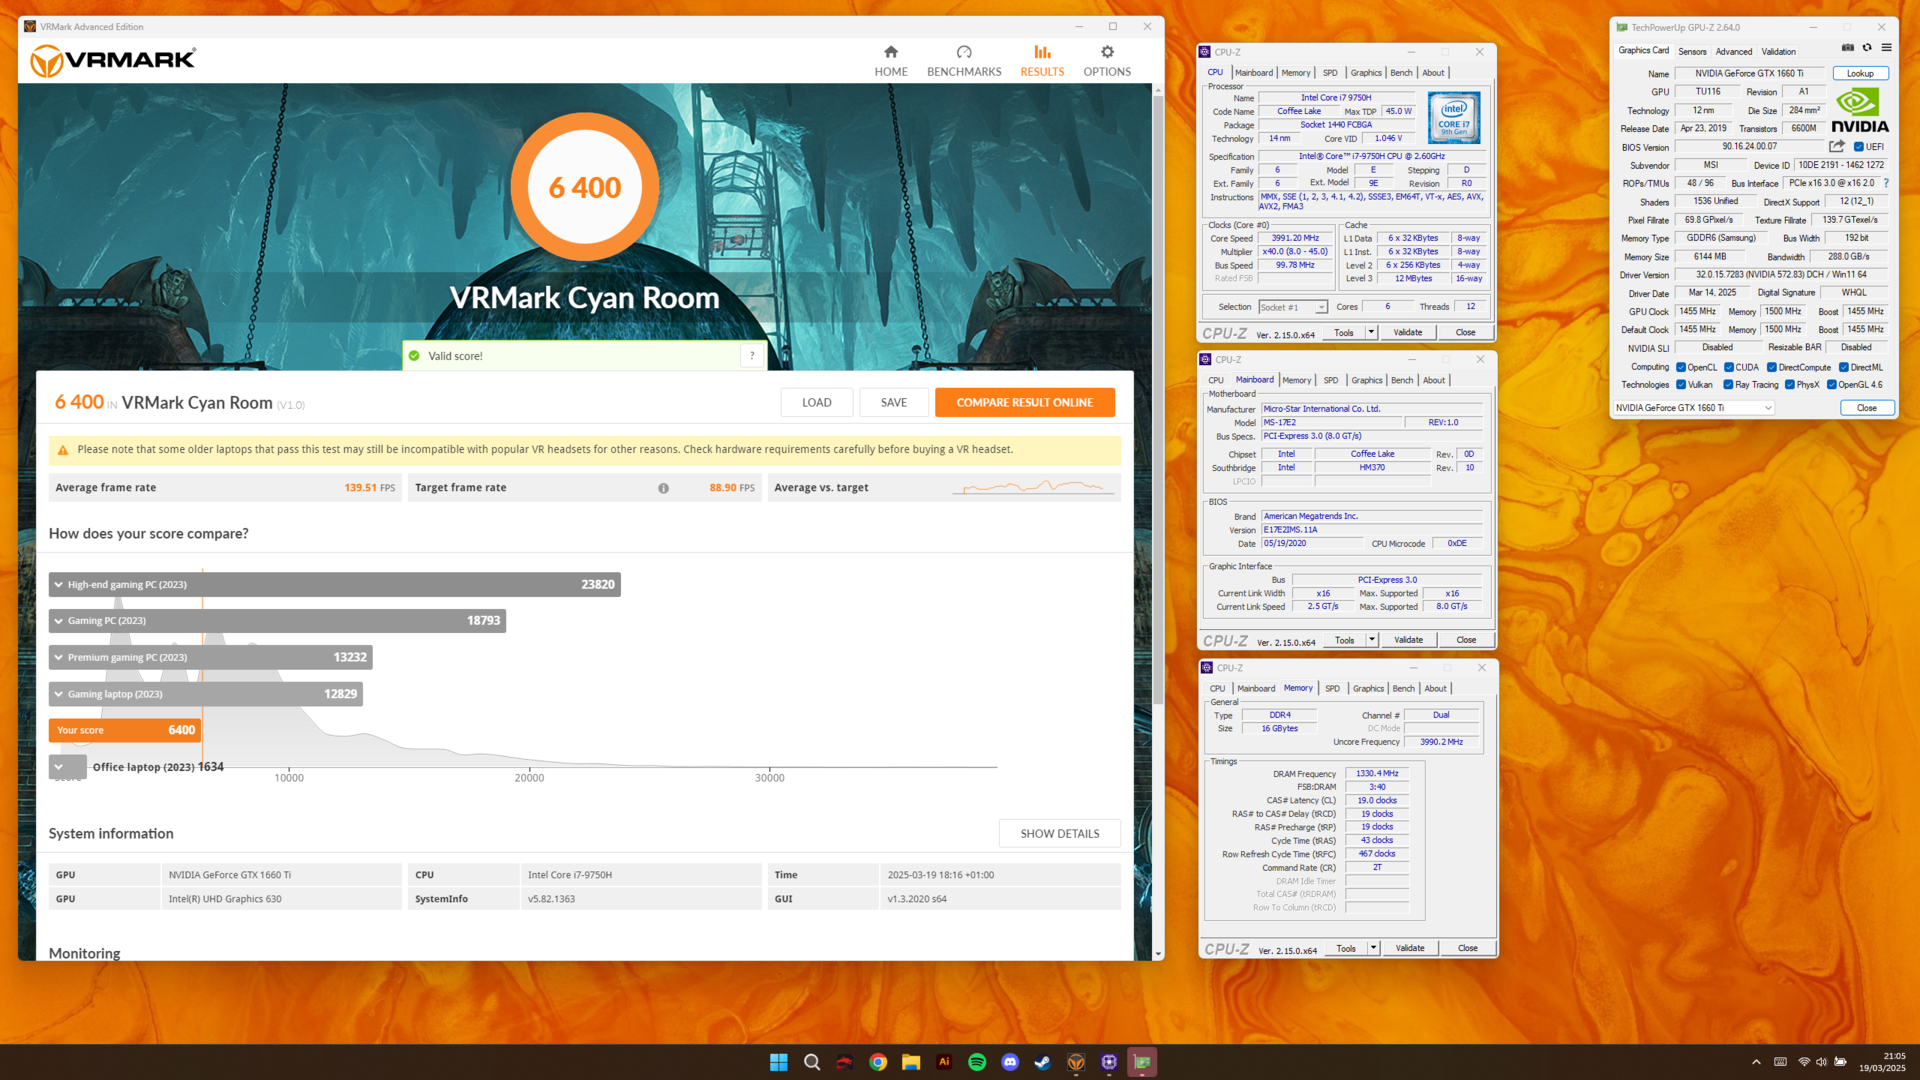The image size is (1920, 1080).
Task: Toggle the DirectCompute checkbox in GPU-Z
Action: tap(1772, 367)
